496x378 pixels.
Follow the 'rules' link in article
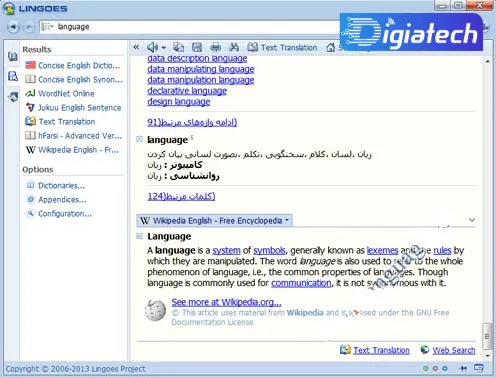point(442,250)
